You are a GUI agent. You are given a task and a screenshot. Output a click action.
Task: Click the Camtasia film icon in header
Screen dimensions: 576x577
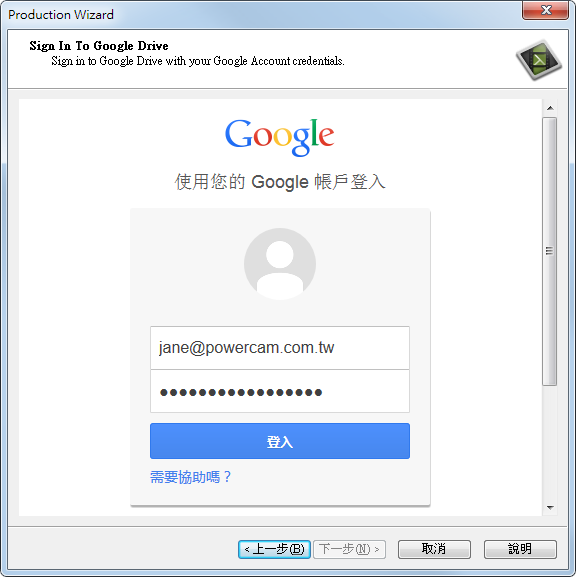click(x=539, y=59)
